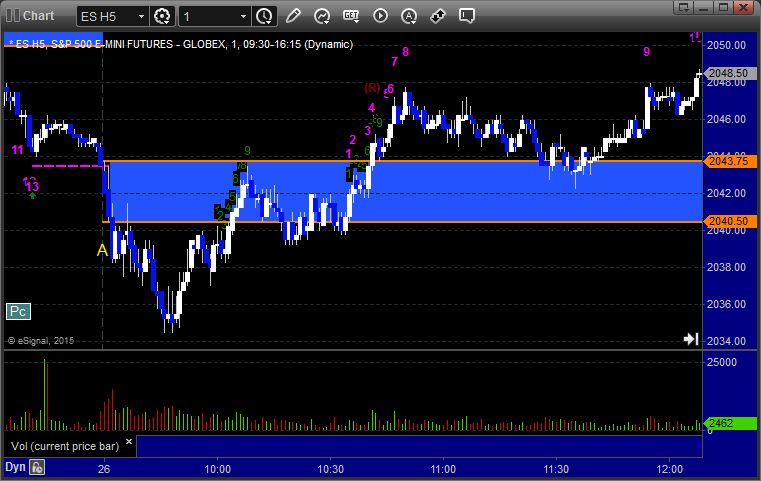Click the 11:30 time axis label
Image resolution: width=761 pixels, height=481 pixels.
point(556,469)
